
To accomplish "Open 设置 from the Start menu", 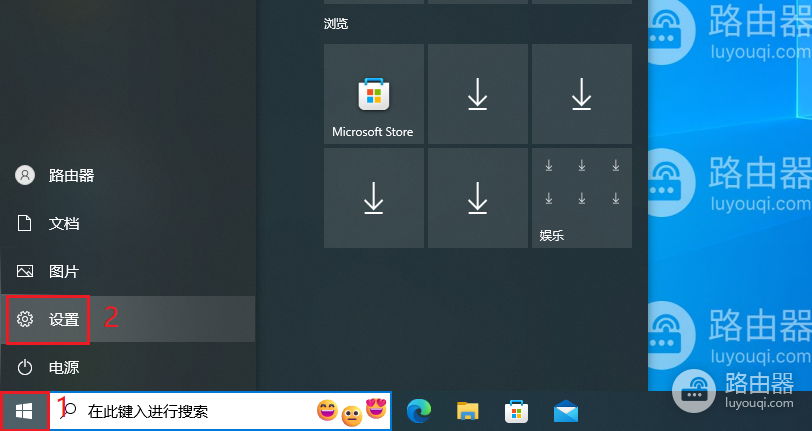I will pos(128,320).
